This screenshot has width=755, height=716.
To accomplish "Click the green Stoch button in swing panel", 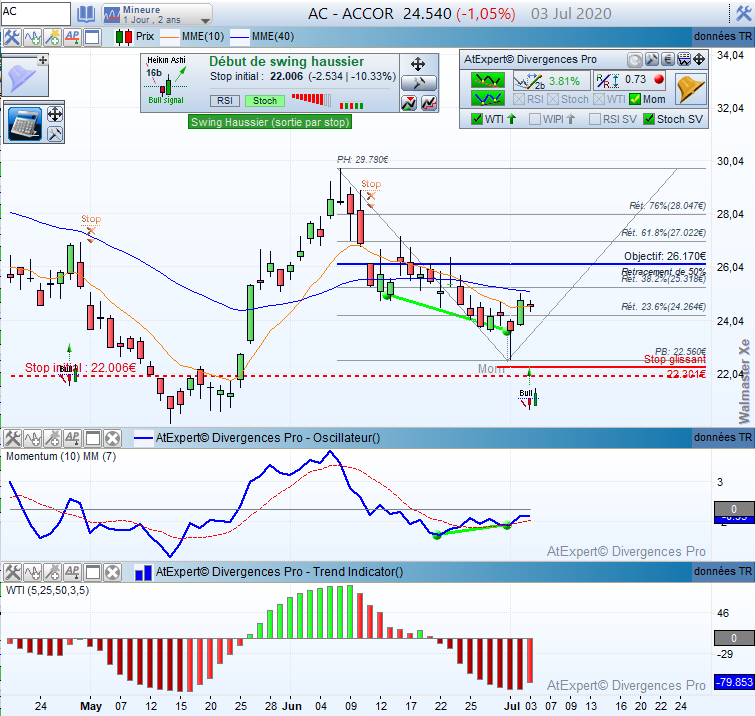I will pyautogui.click(x=265, y=101).
